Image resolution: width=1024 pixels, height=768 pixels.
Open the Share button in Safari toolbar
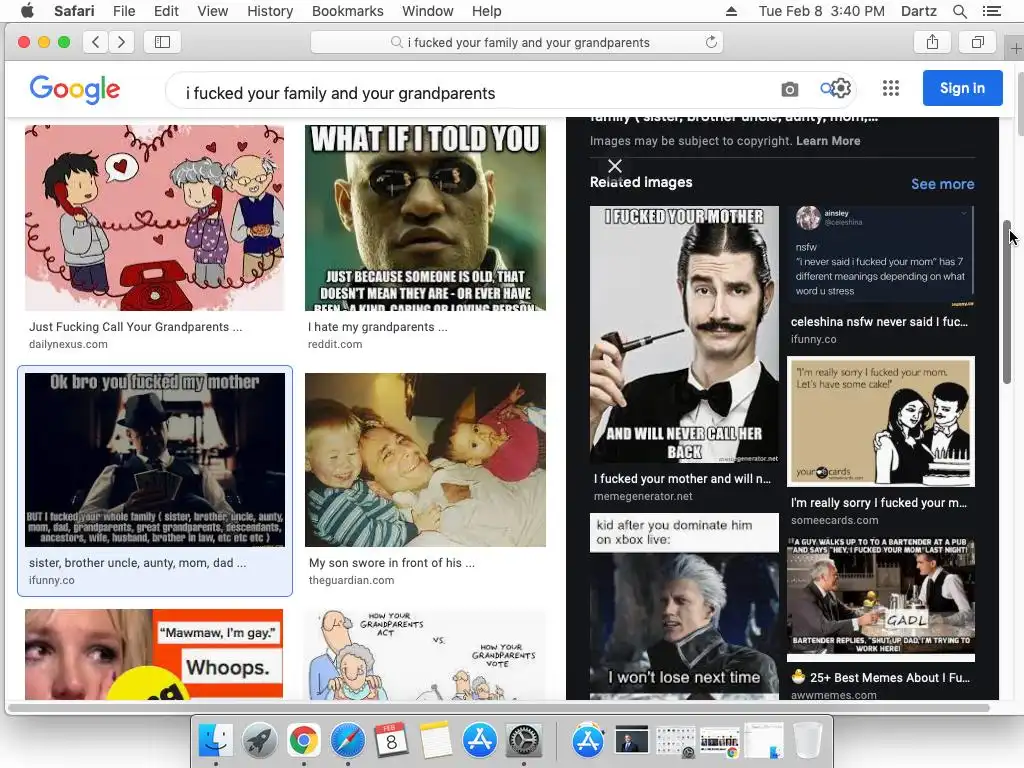pyautogui.click(x=932, y=42)
